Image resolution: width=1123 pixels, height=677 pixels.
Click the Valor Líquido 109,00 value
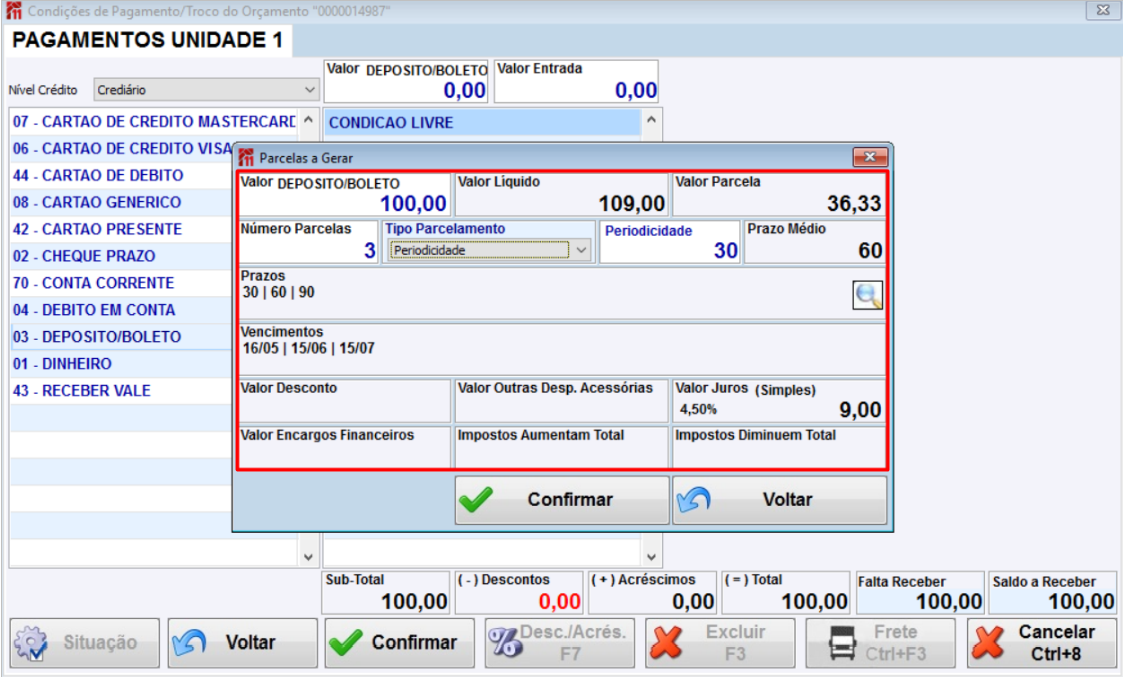(x=632, y=203)
